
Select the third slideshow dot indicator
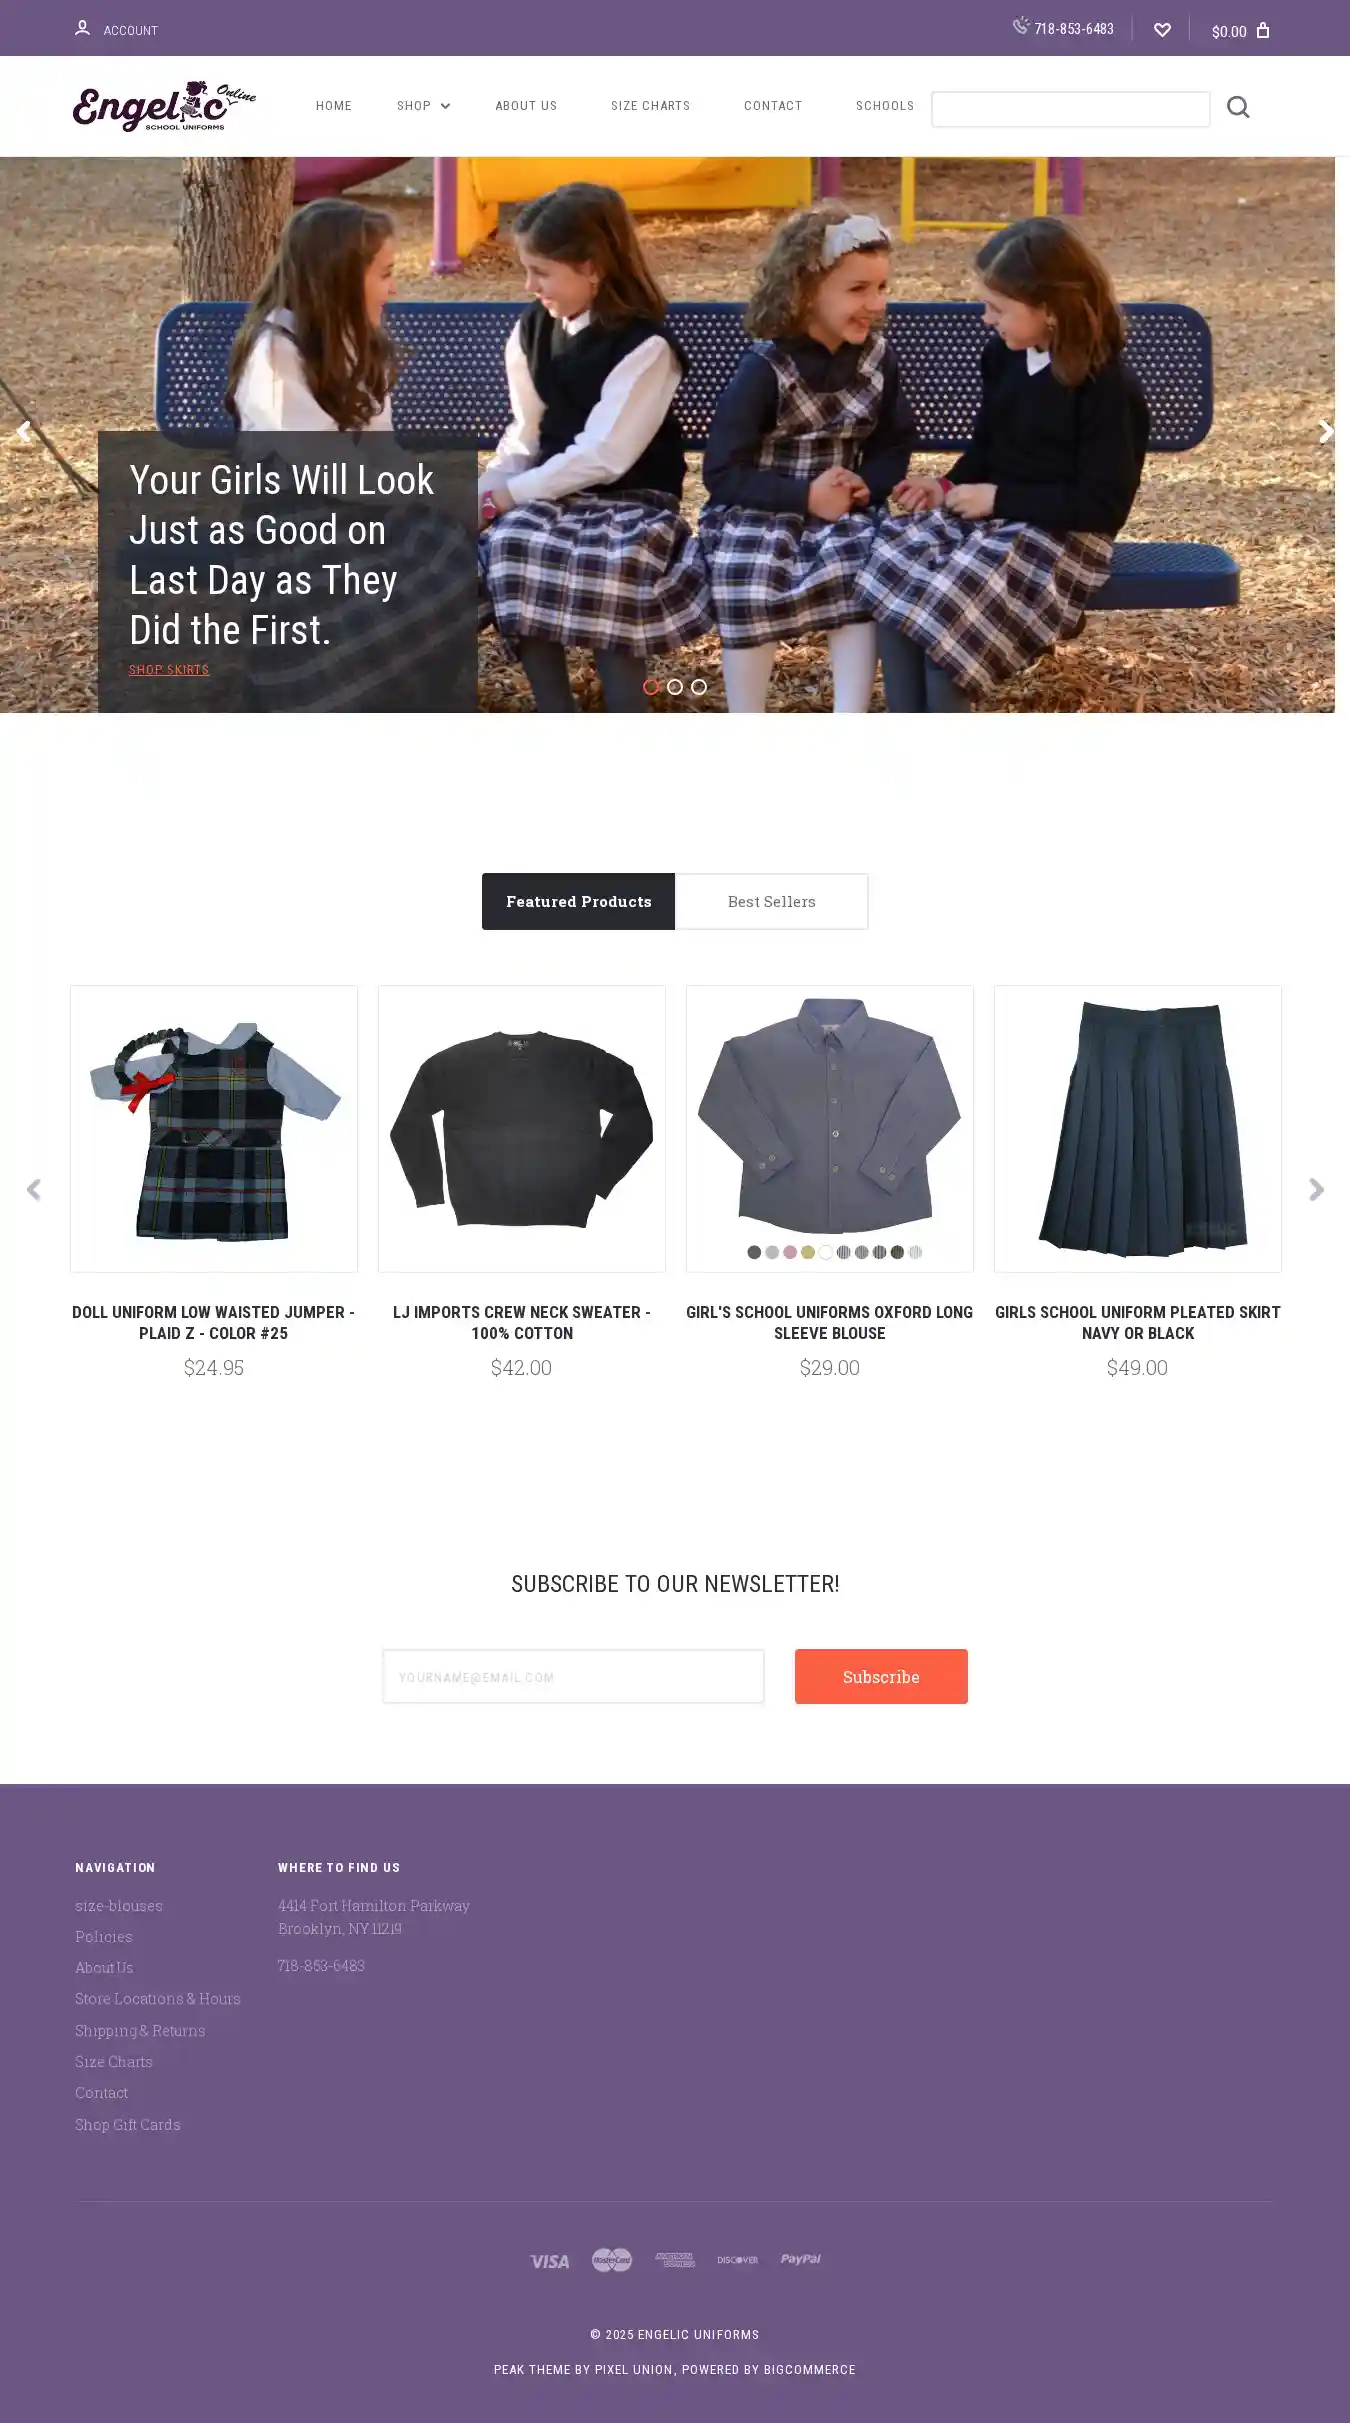coord(699,687)
